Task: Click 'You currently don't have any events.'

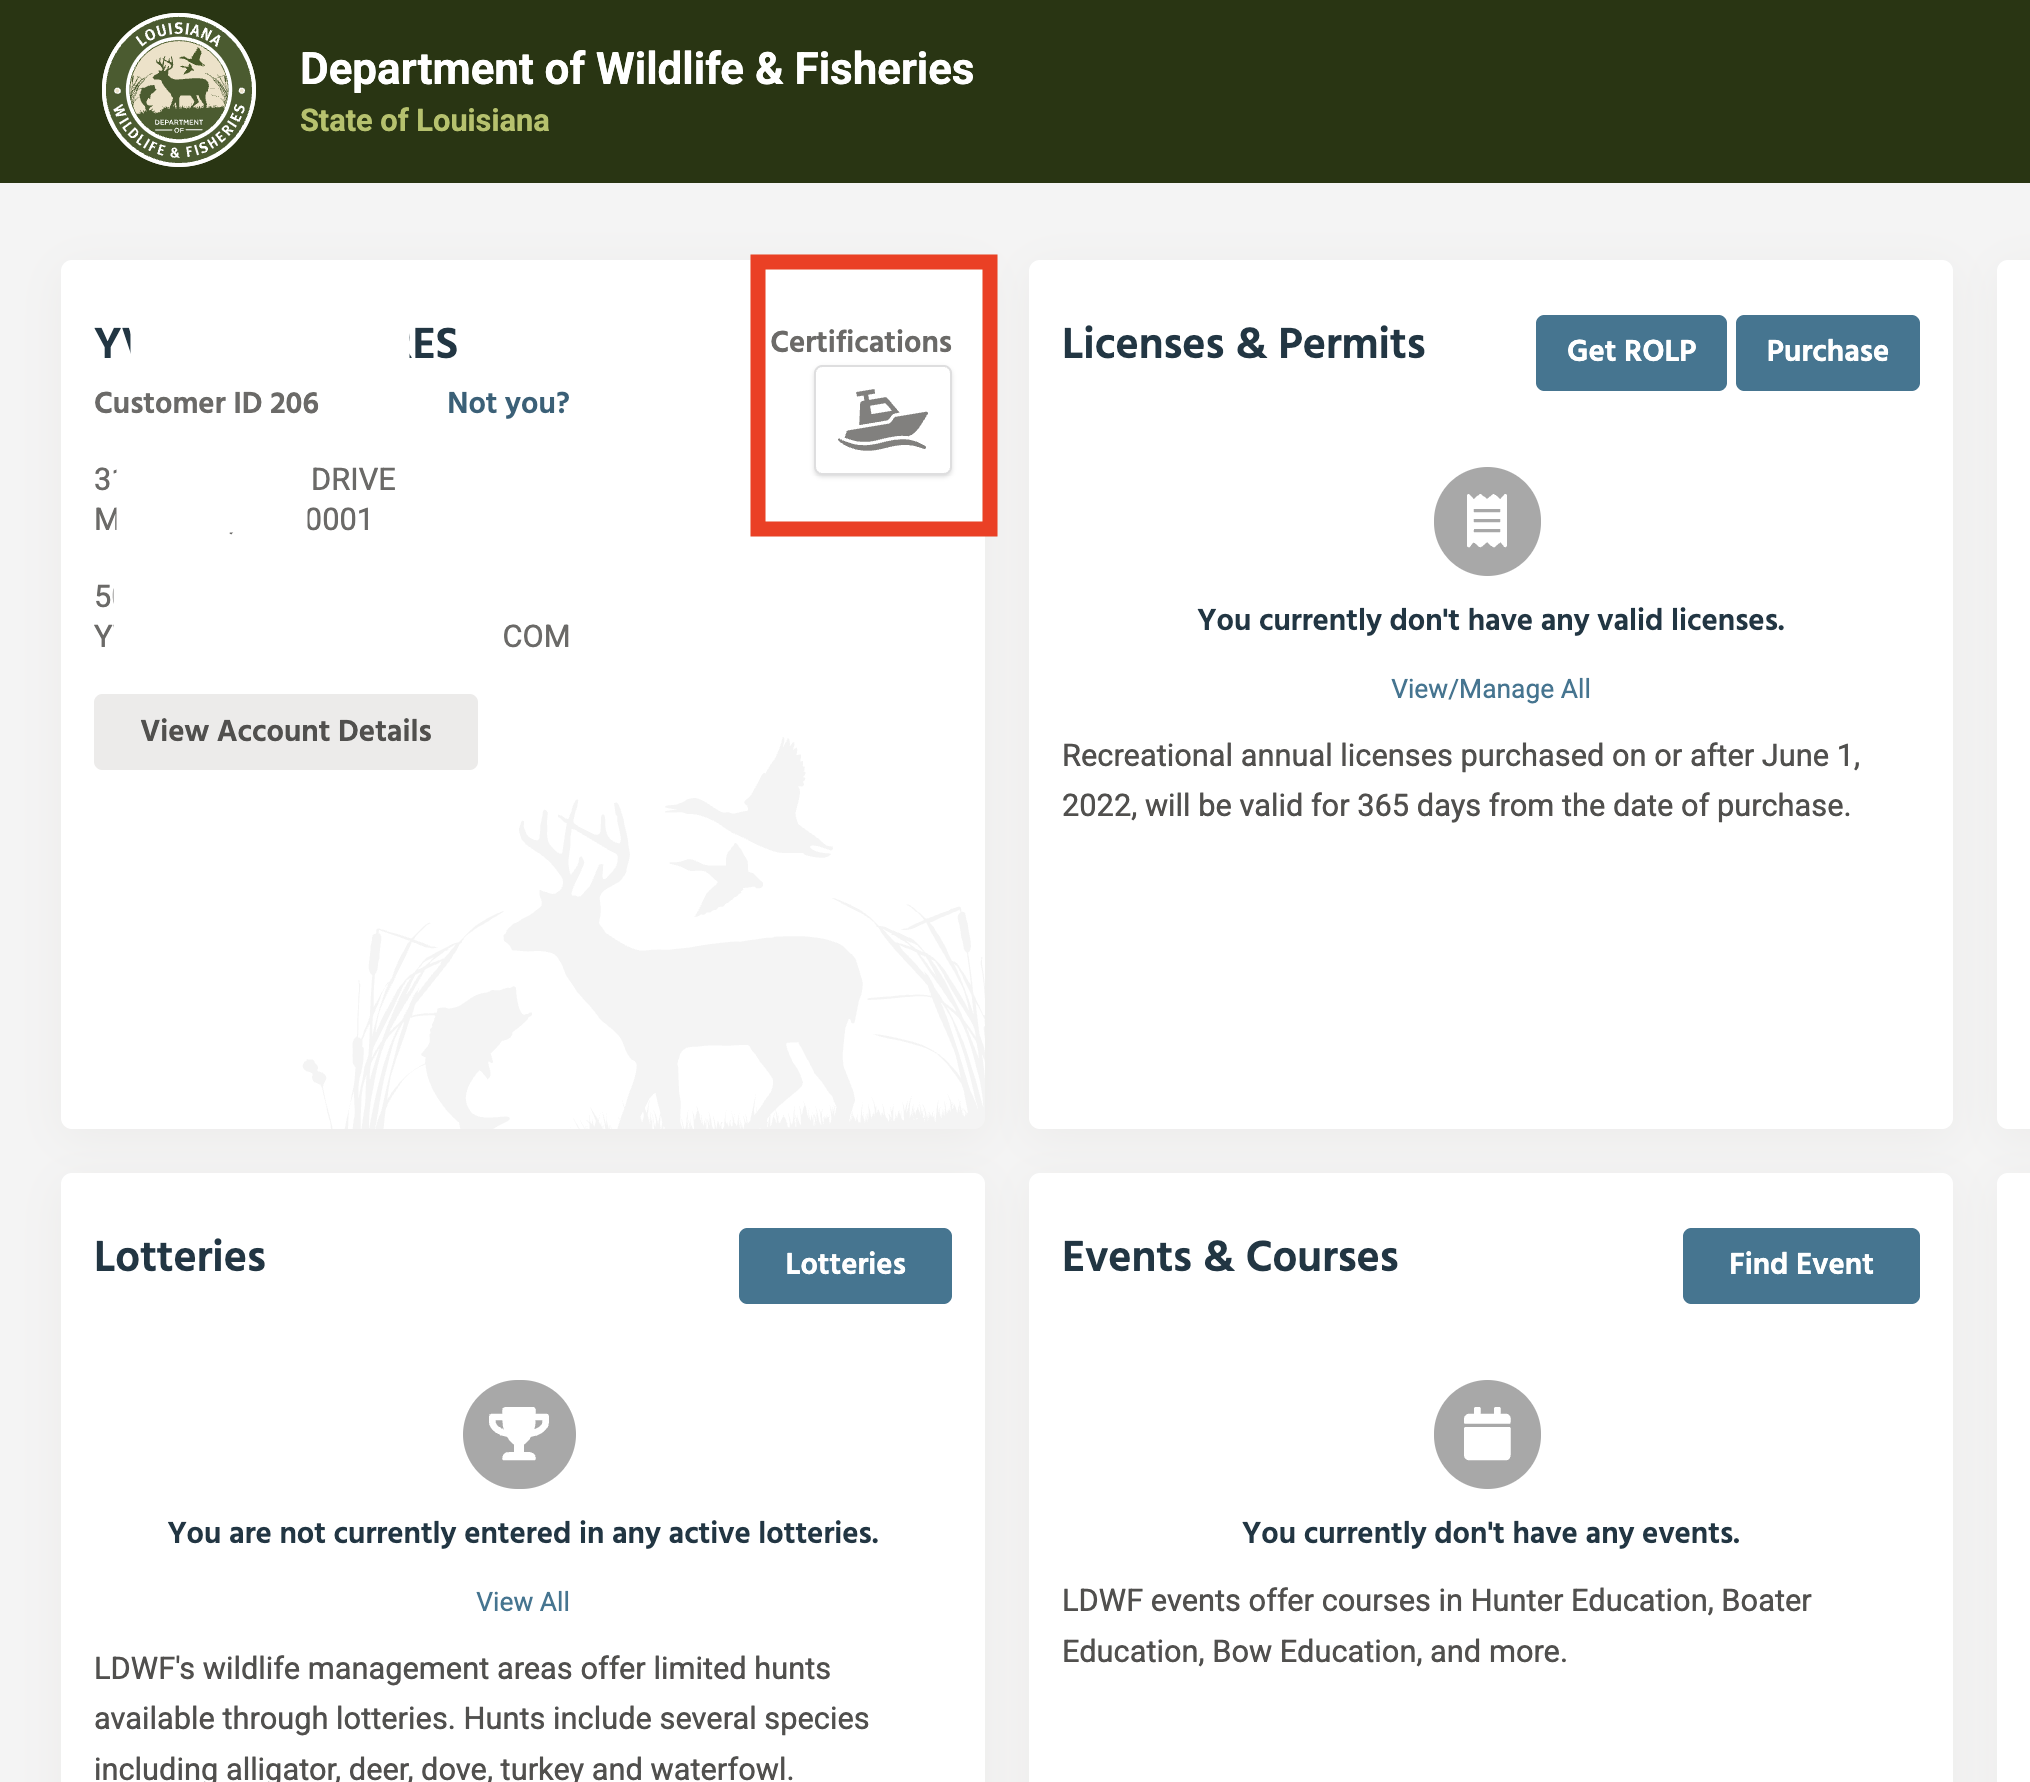Action: point(1490,1533)
